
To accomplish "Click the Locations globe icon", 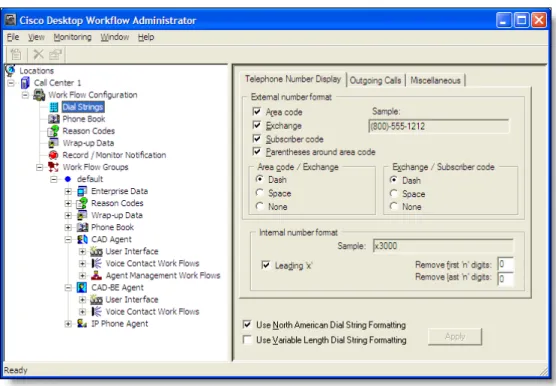I will [x=10, y=70].
